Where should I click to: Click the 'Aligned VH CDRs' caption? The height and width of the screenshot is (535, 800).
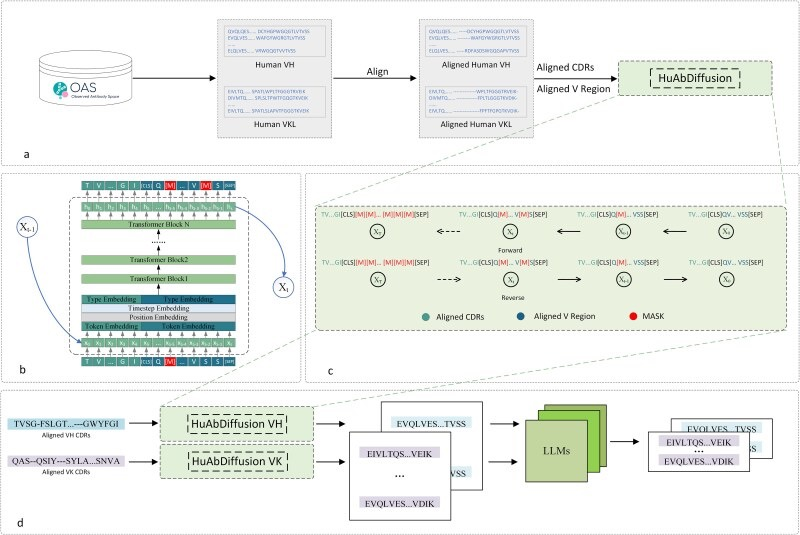click(x=66, y=435)
